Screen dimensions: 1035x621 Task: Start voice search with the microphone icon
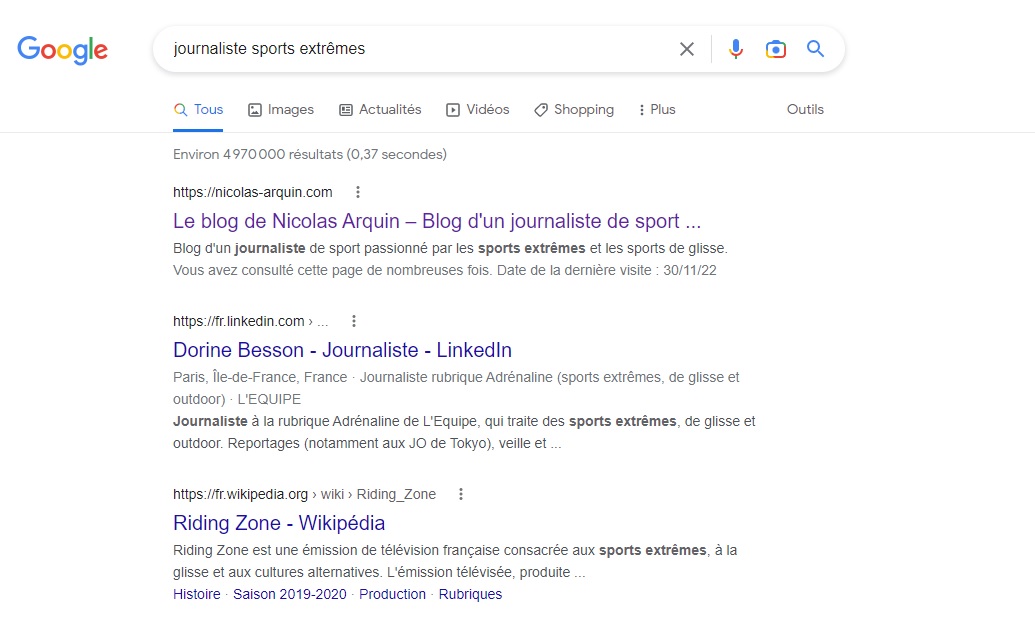[736, 49]
